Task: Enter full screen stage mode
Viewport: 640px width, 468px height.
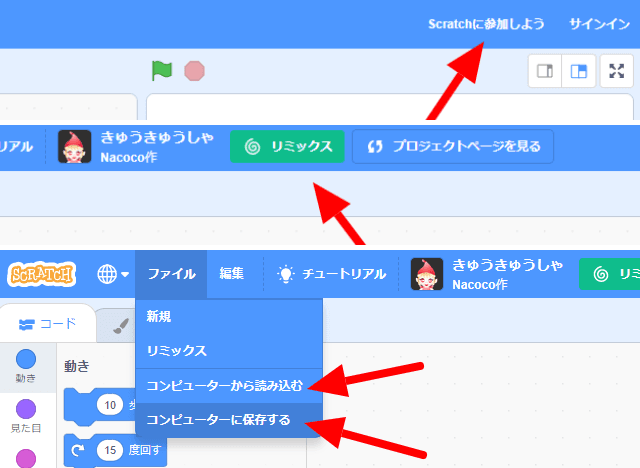Action: 616,71
